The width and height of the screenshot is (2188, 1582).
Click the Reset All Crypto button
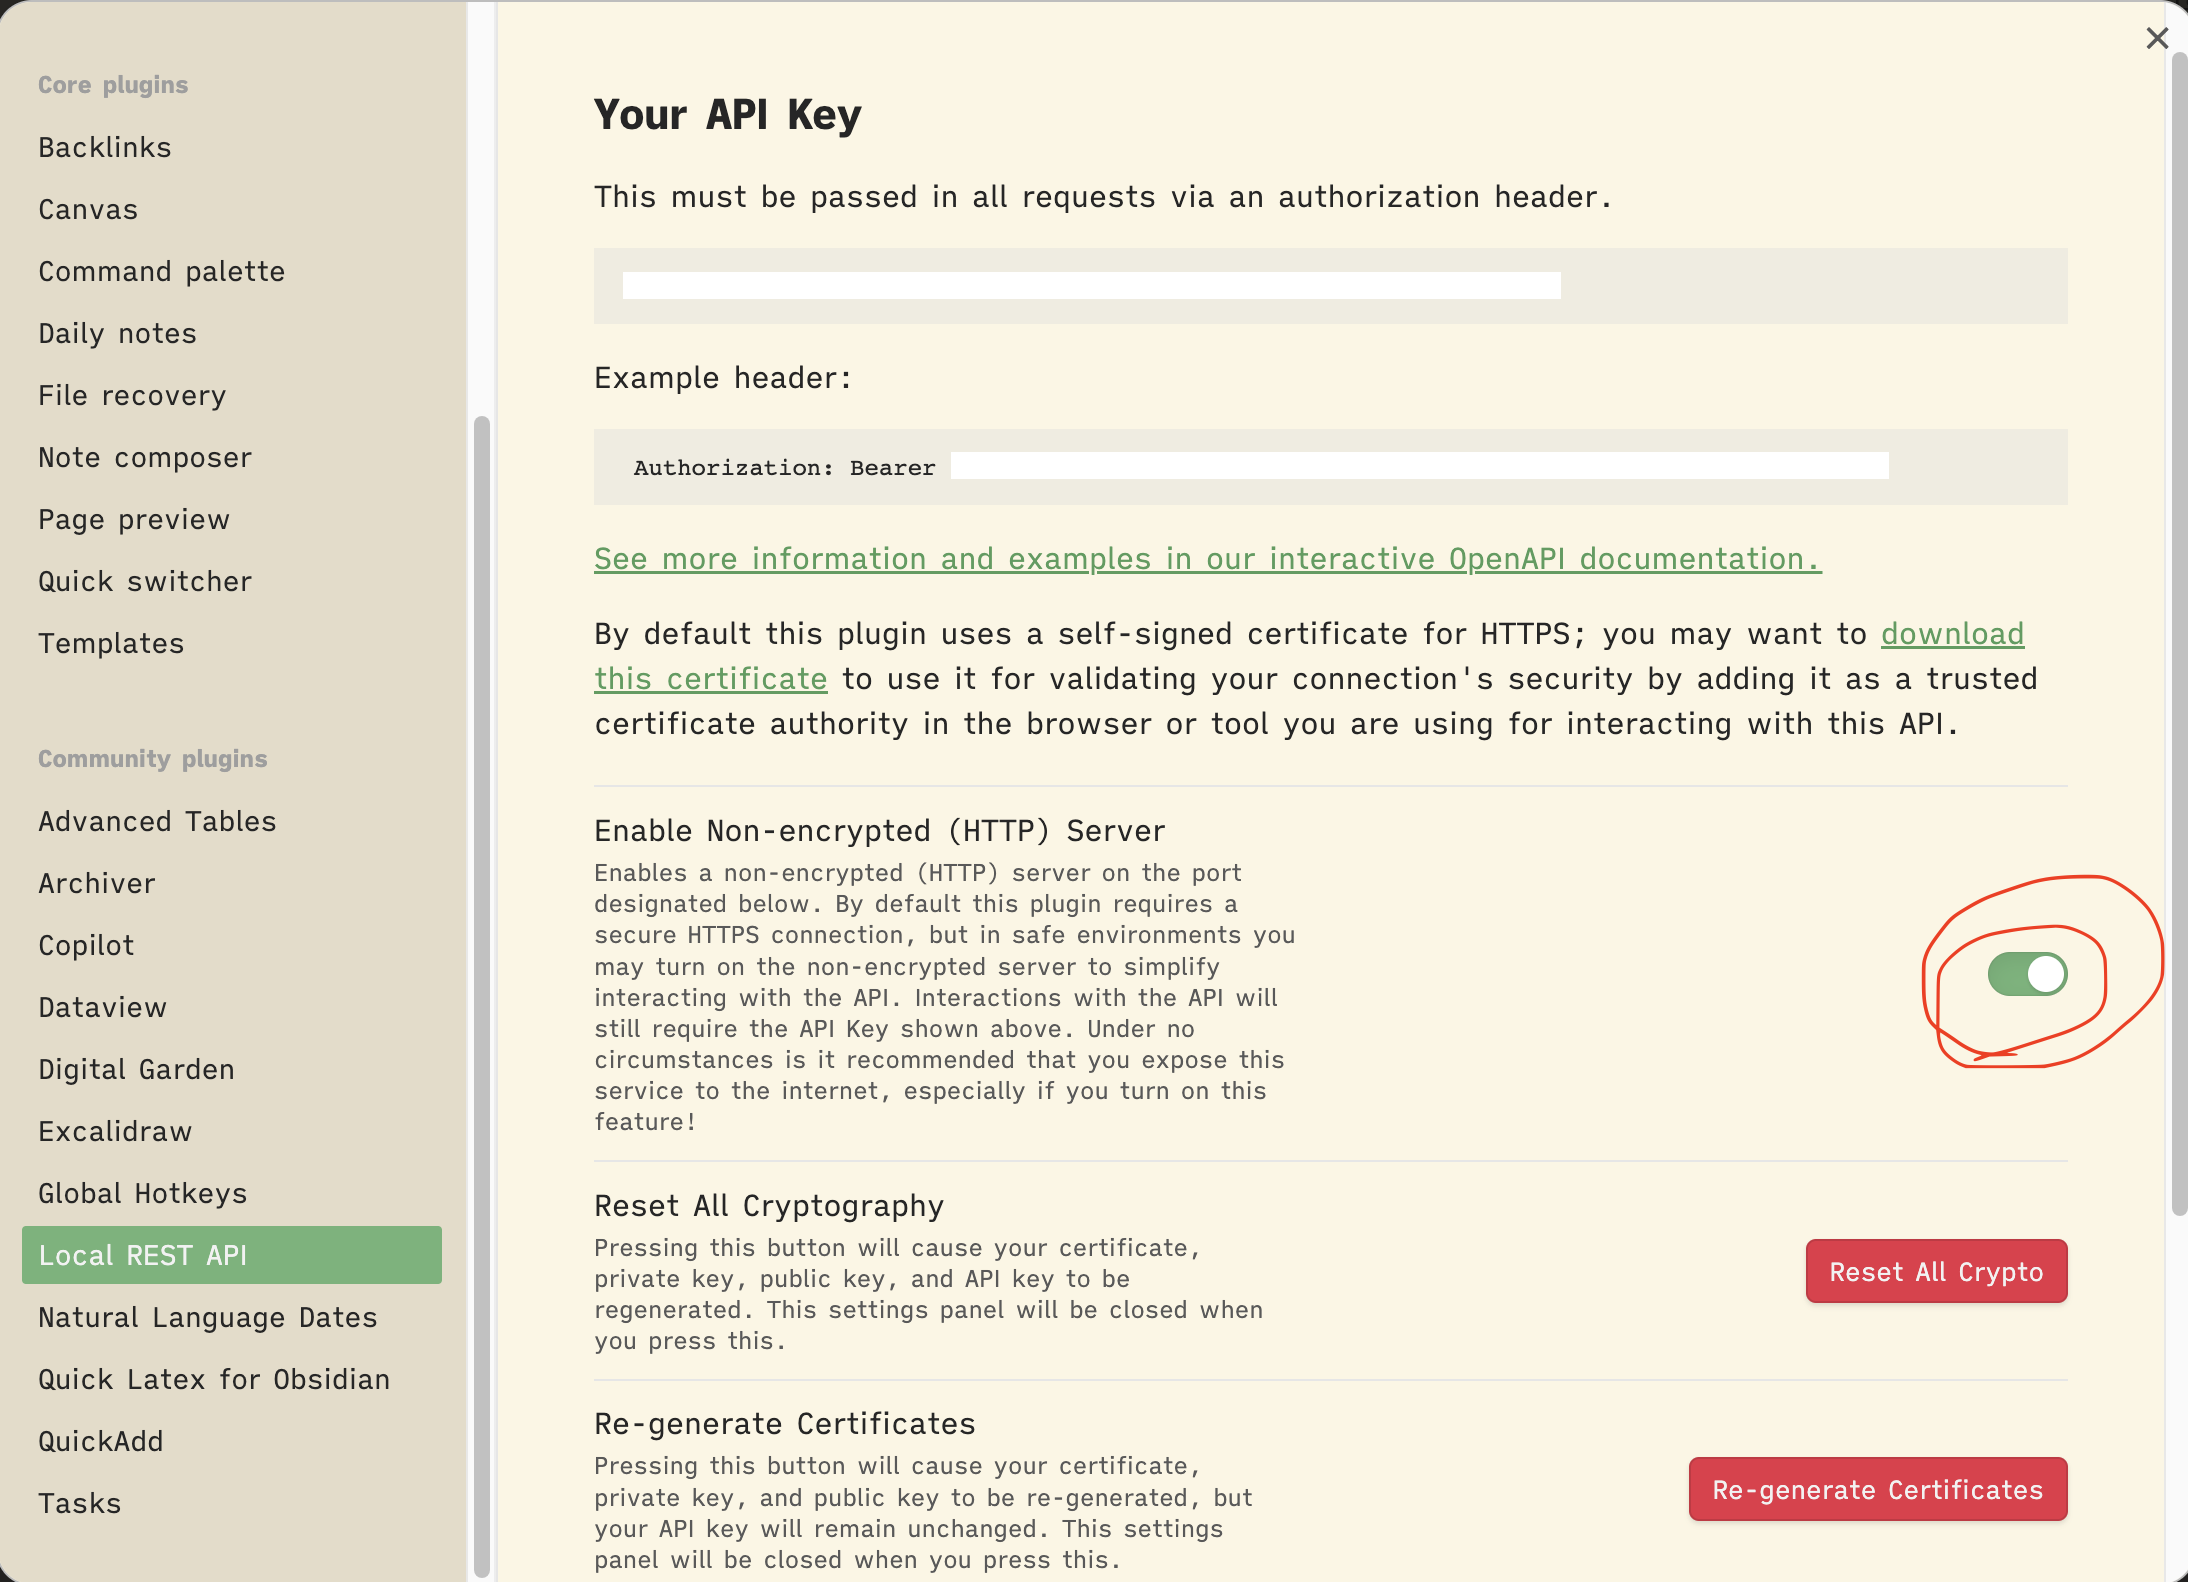(1936, 1272)
